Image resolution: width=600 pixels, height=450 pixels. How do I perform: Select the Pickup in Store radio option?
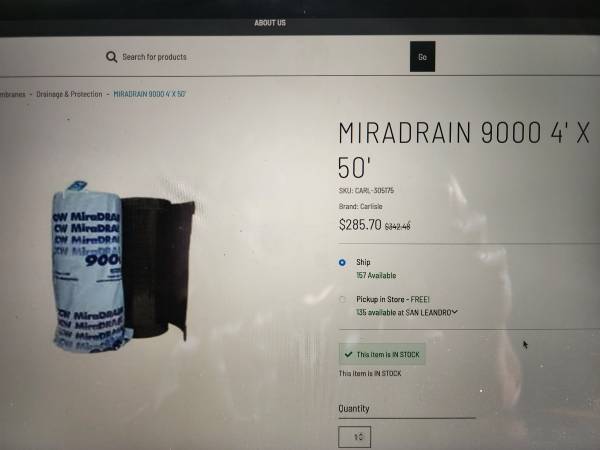(x=342, y=299)
